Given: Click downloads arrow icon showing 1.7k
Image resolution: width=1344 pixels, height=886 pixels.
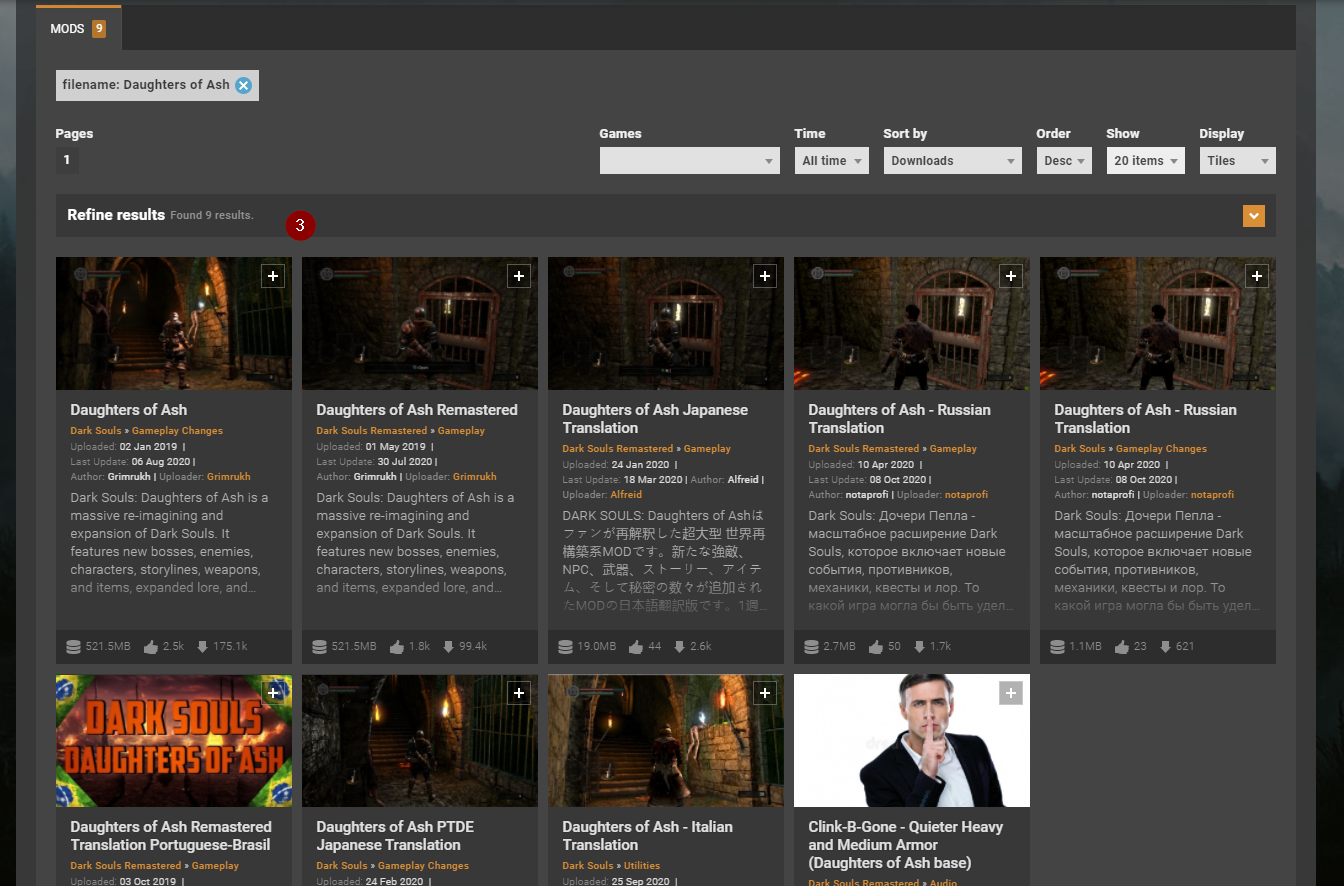Looking at the screenshot, I should 920,647.
